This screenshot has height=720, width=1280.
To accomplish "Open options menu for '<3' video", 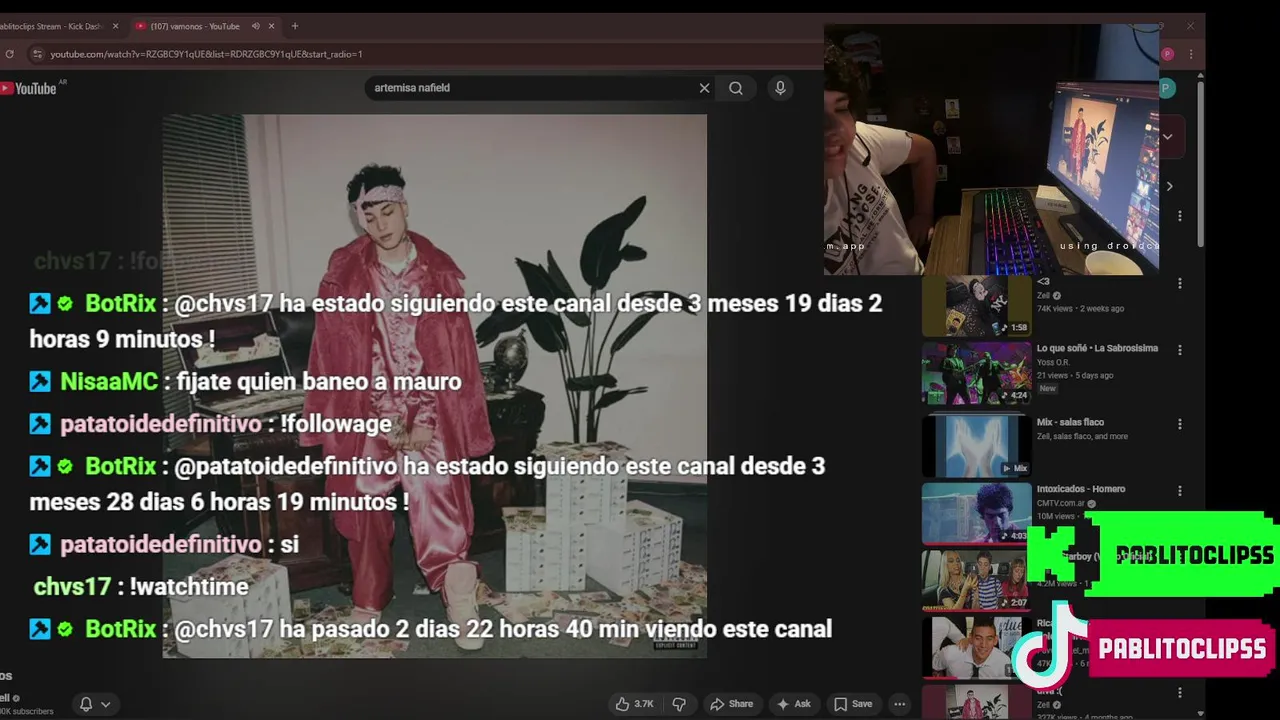I will (1179, 284).
